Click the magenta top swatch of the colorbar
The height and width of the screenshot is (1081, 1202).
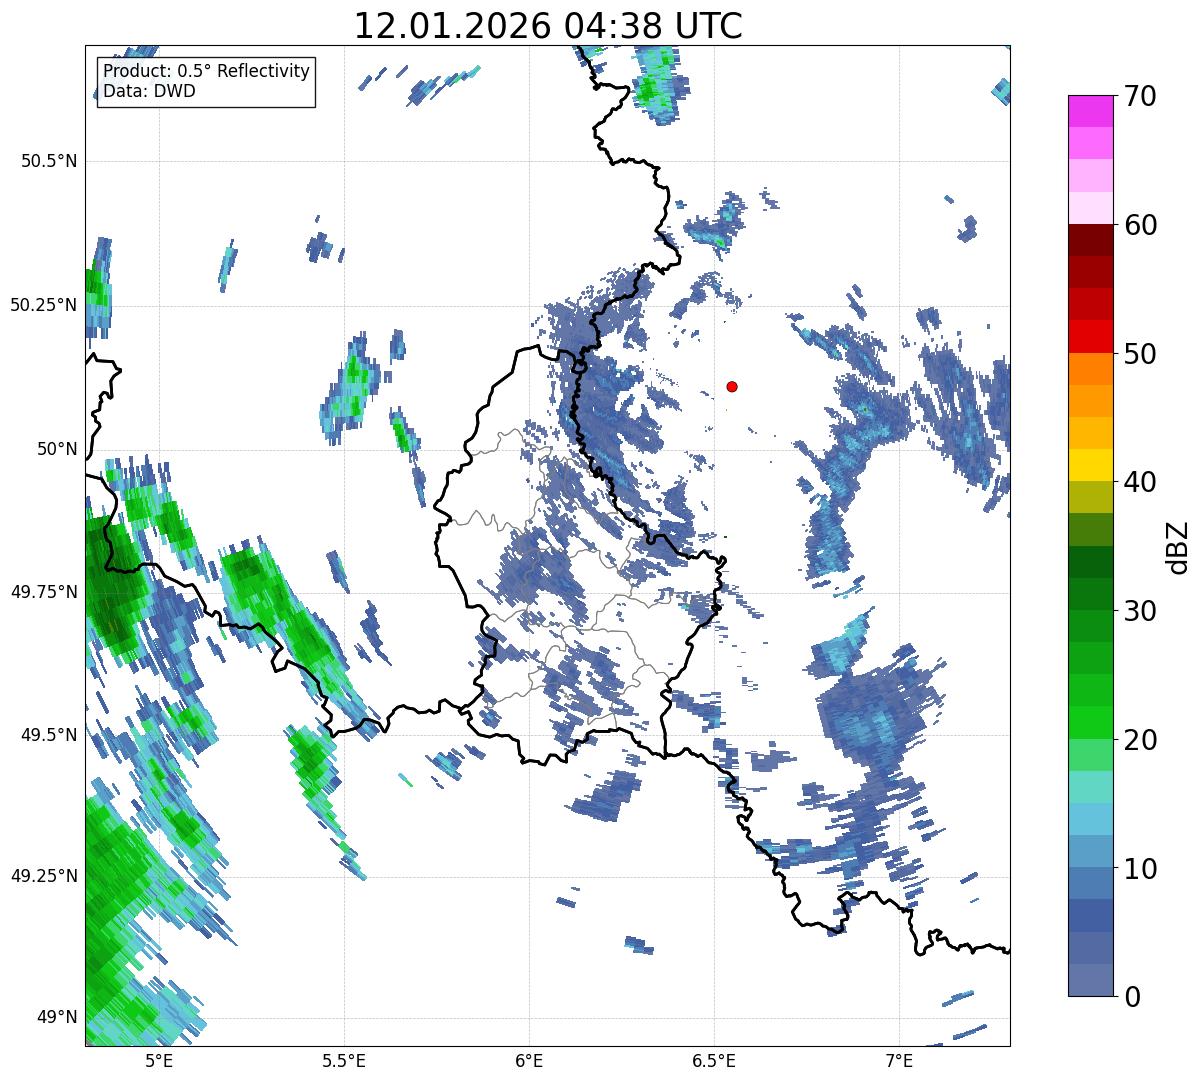pyautogui.click(x=1090, y=111)
